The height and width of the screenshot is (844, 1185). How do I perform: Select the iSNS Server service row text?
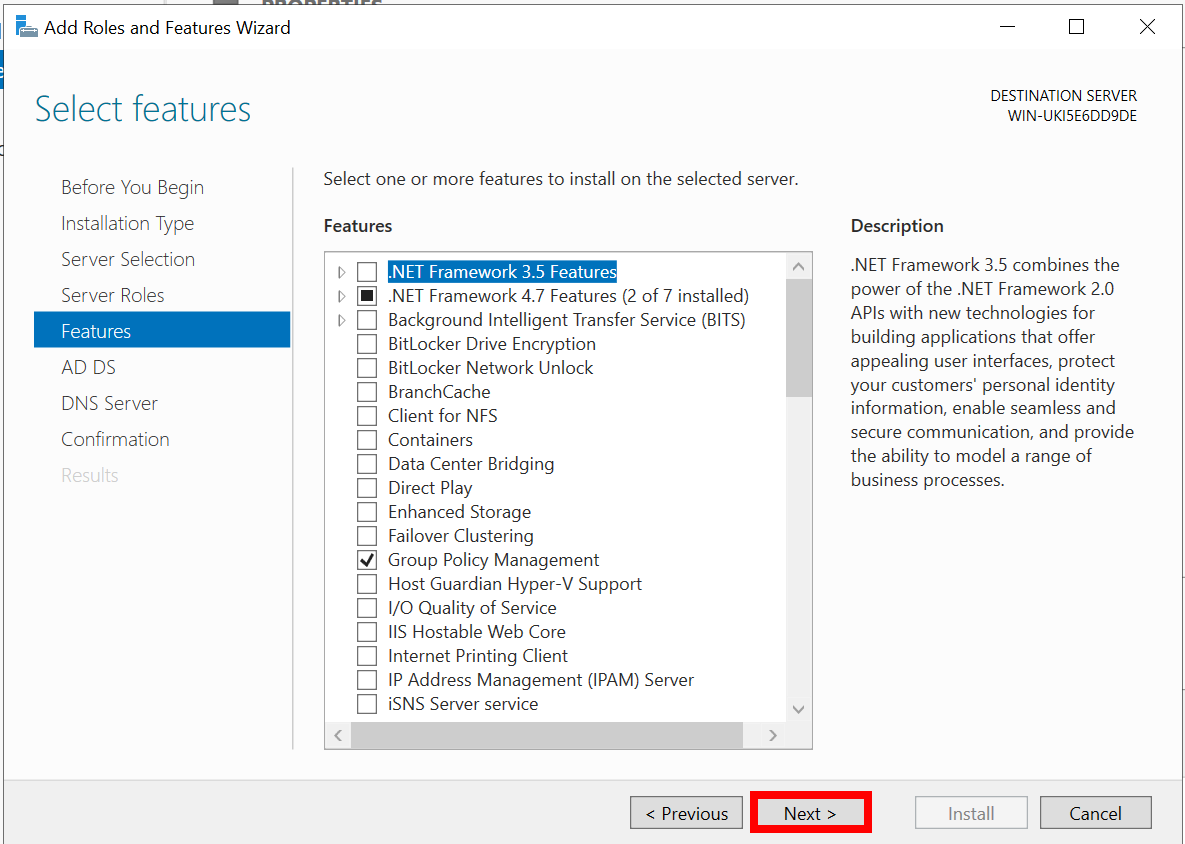pos(463,704)
